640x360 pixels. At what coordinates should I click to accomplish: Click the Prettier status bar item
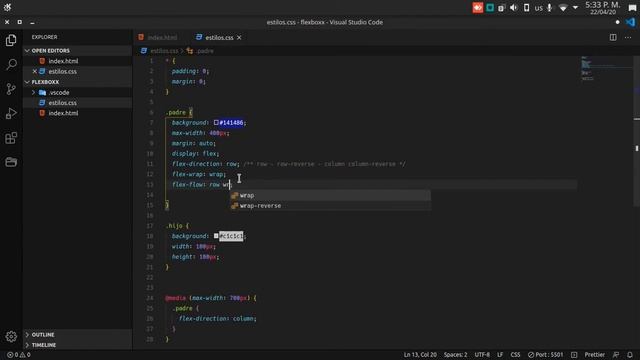tap(595, 355)
